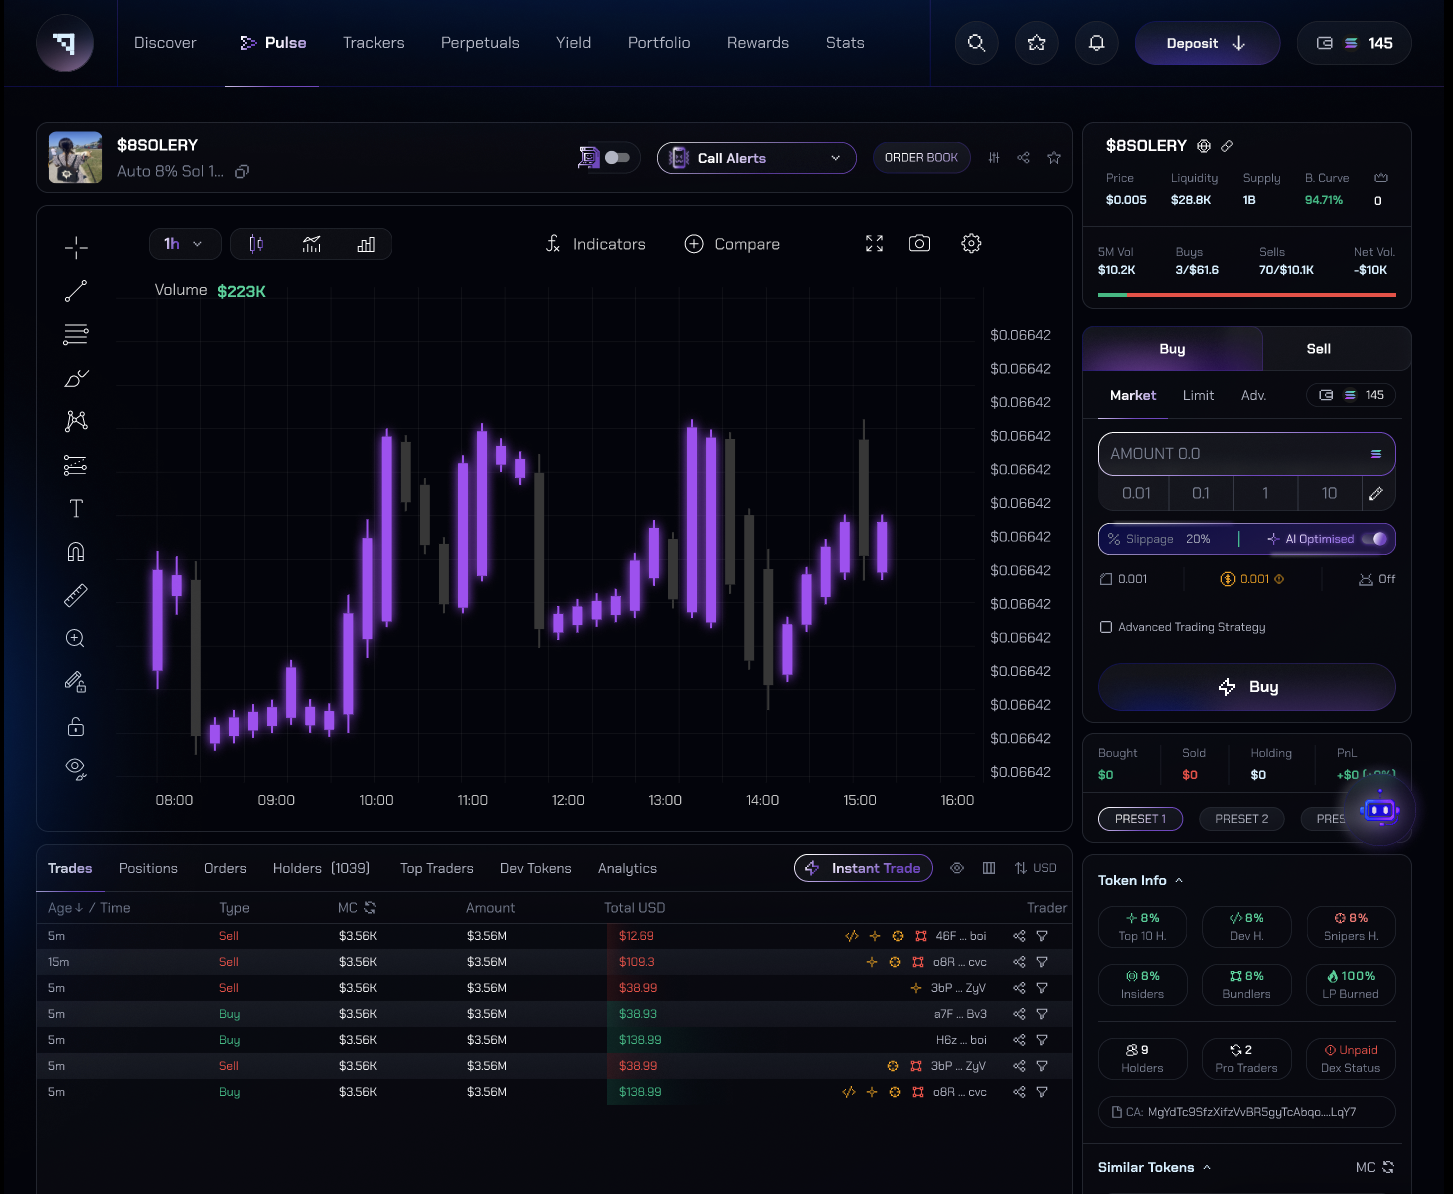Open the search magnifier in header
The image size is (1453, 1194).
(x=976, y=43)
